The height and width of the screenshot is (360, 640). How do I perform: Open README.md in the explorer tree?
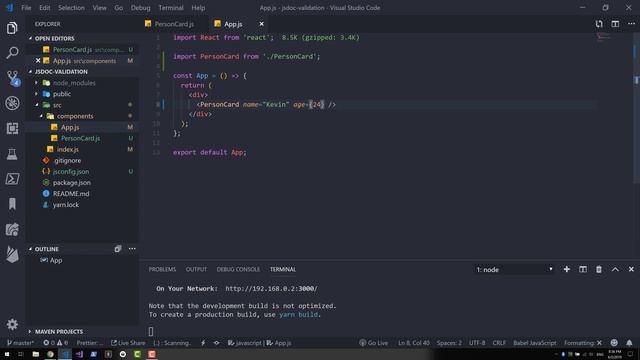(x=71, y=193)
